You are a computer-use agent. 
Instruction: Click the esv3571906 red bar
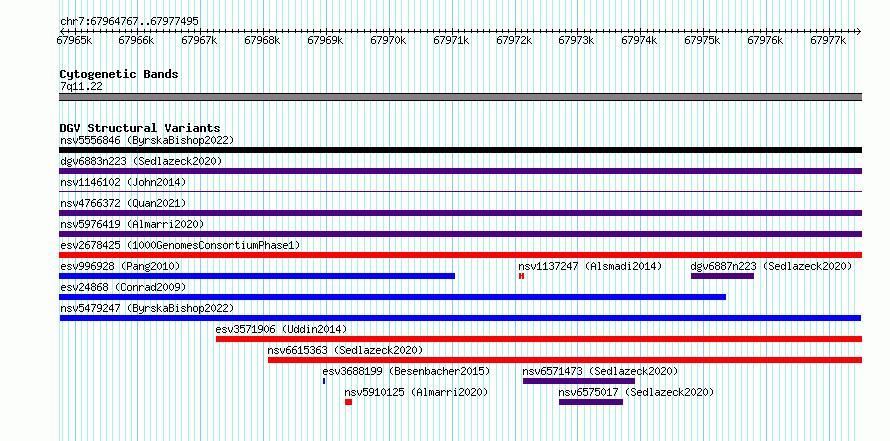(x=539, y=339)
